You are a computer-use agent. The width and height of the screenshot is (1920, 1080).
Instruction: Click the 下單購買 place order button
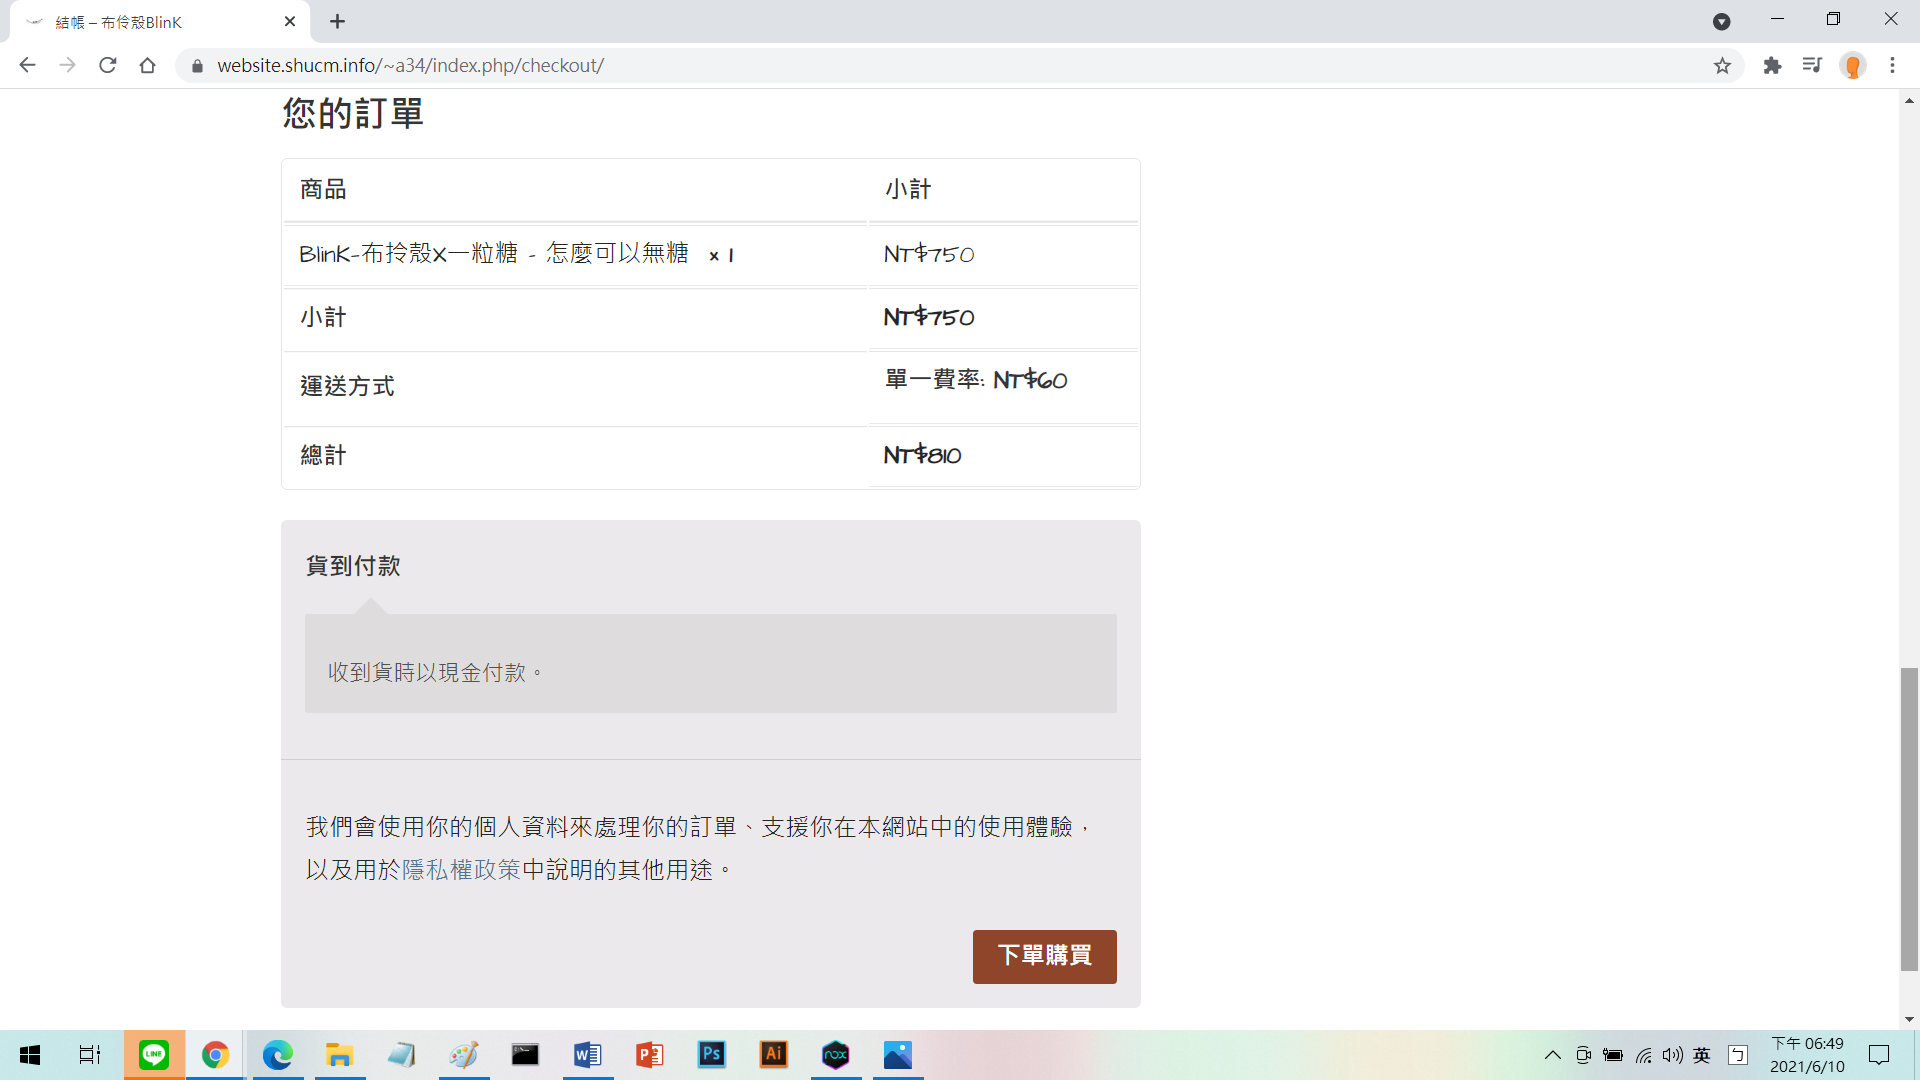[1044, 956]
